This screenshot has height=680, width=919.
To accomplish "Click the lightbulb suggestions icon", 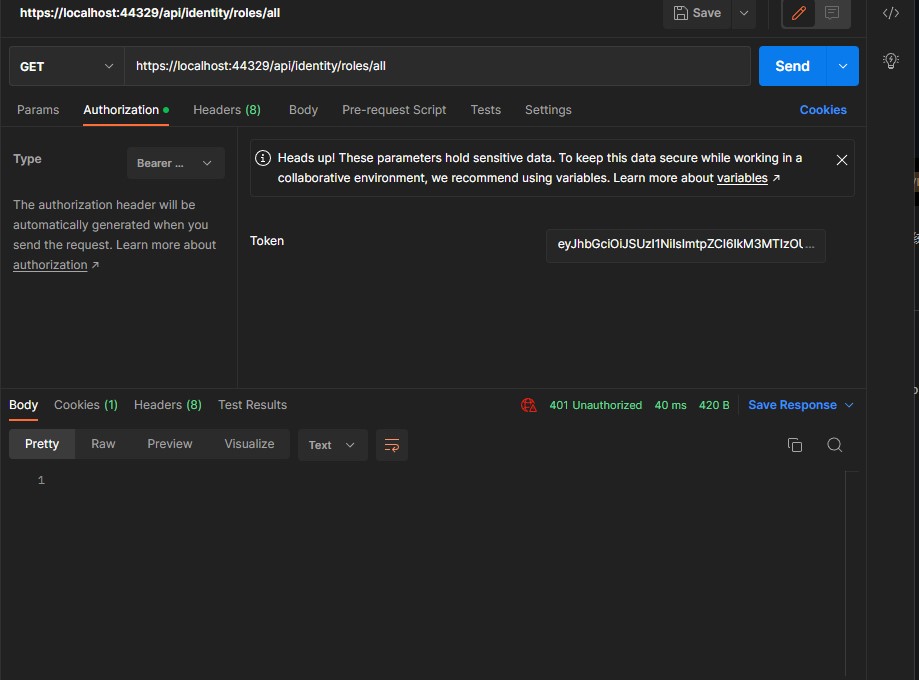I will point(890,60).
